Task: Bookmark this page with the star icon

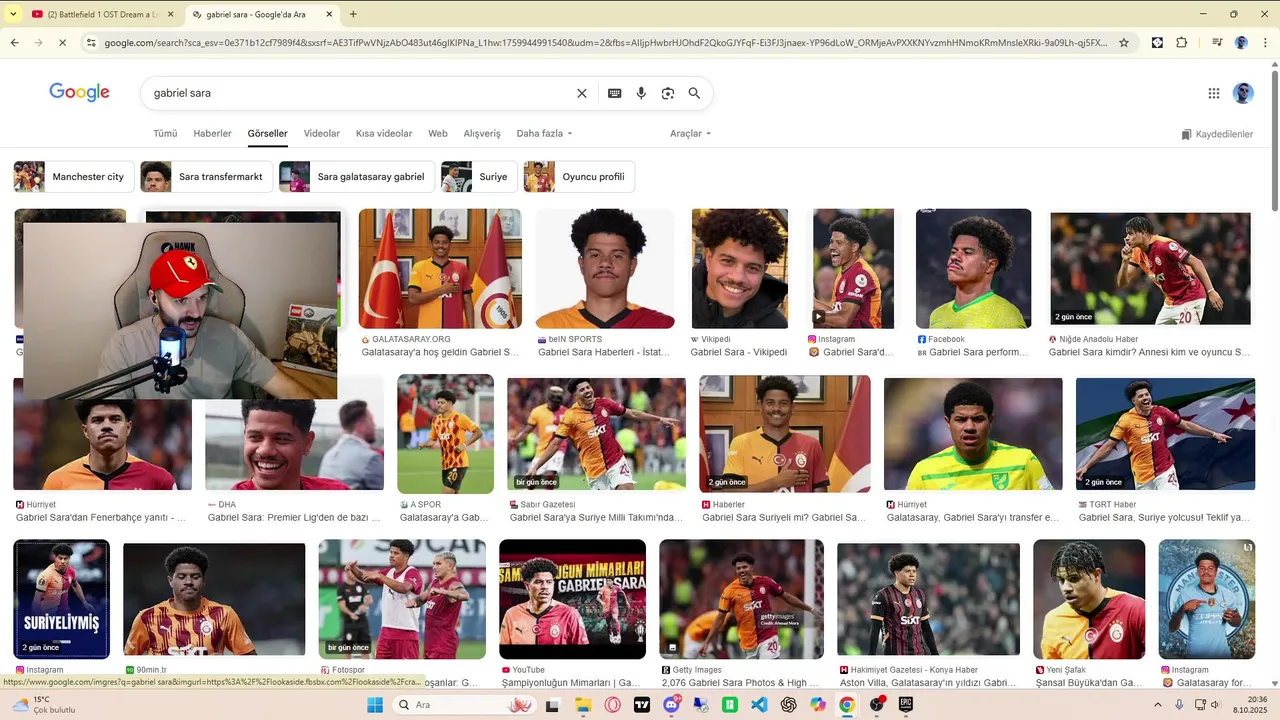Action: point(1124,43)
